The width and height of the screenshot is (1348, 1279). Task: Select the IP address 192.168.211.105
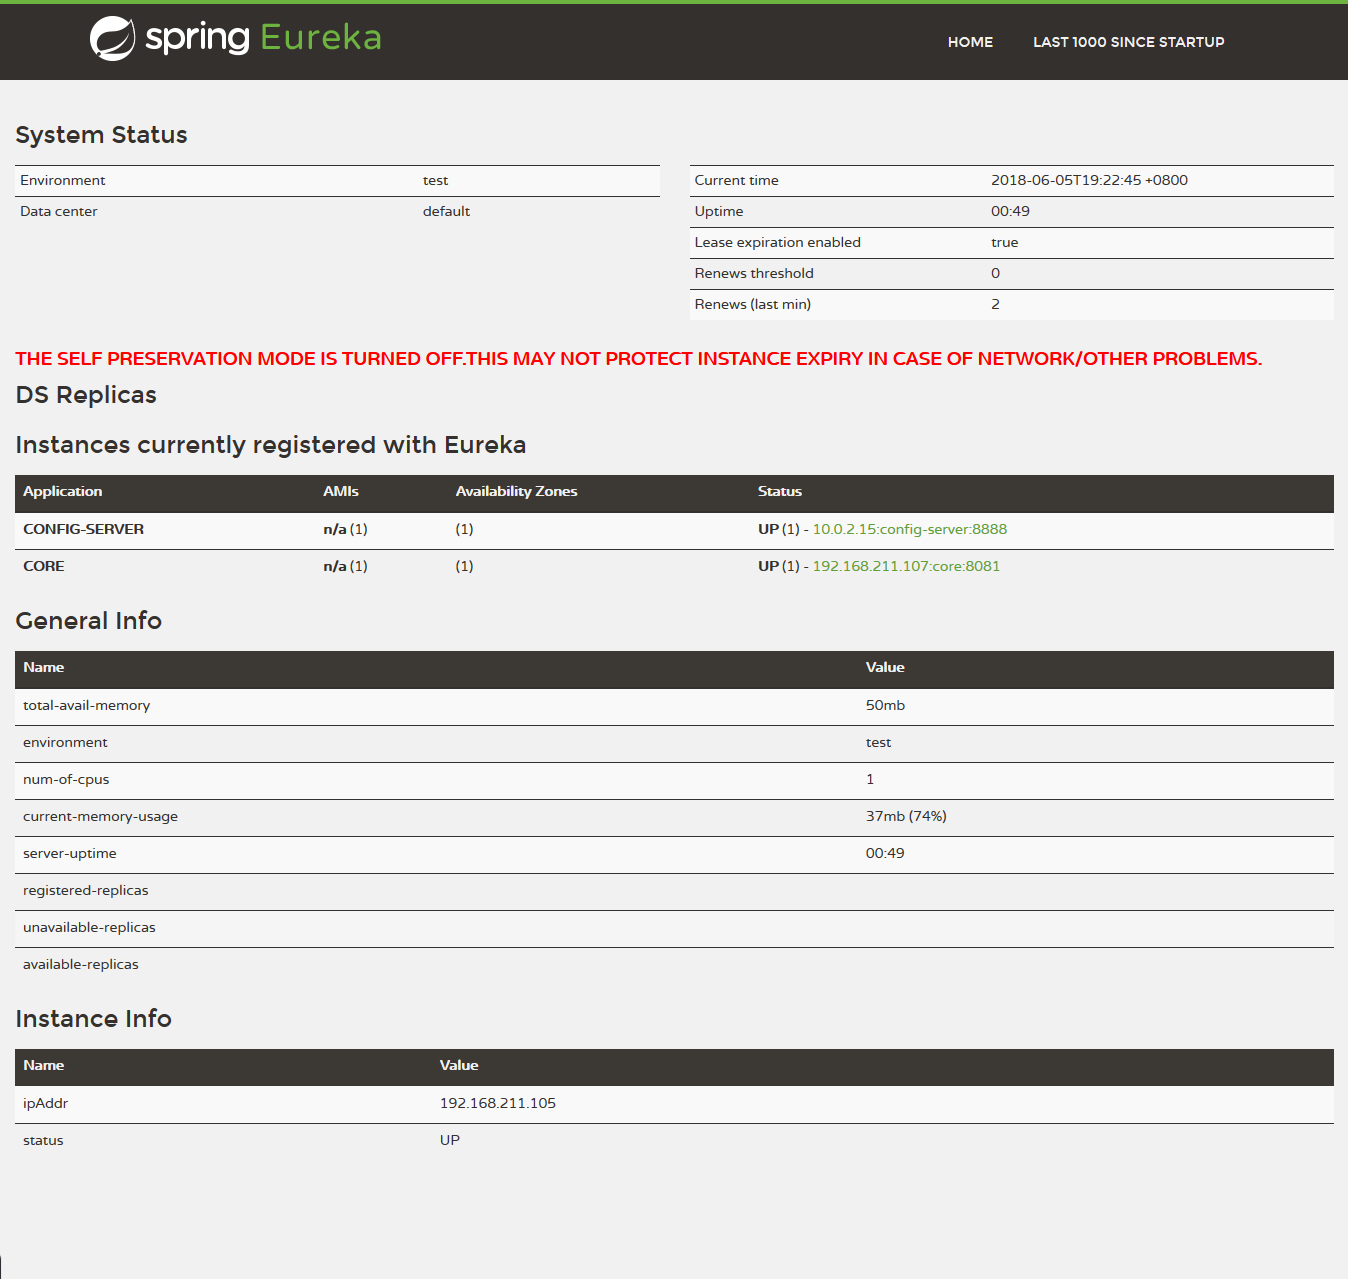(497, 1103)
